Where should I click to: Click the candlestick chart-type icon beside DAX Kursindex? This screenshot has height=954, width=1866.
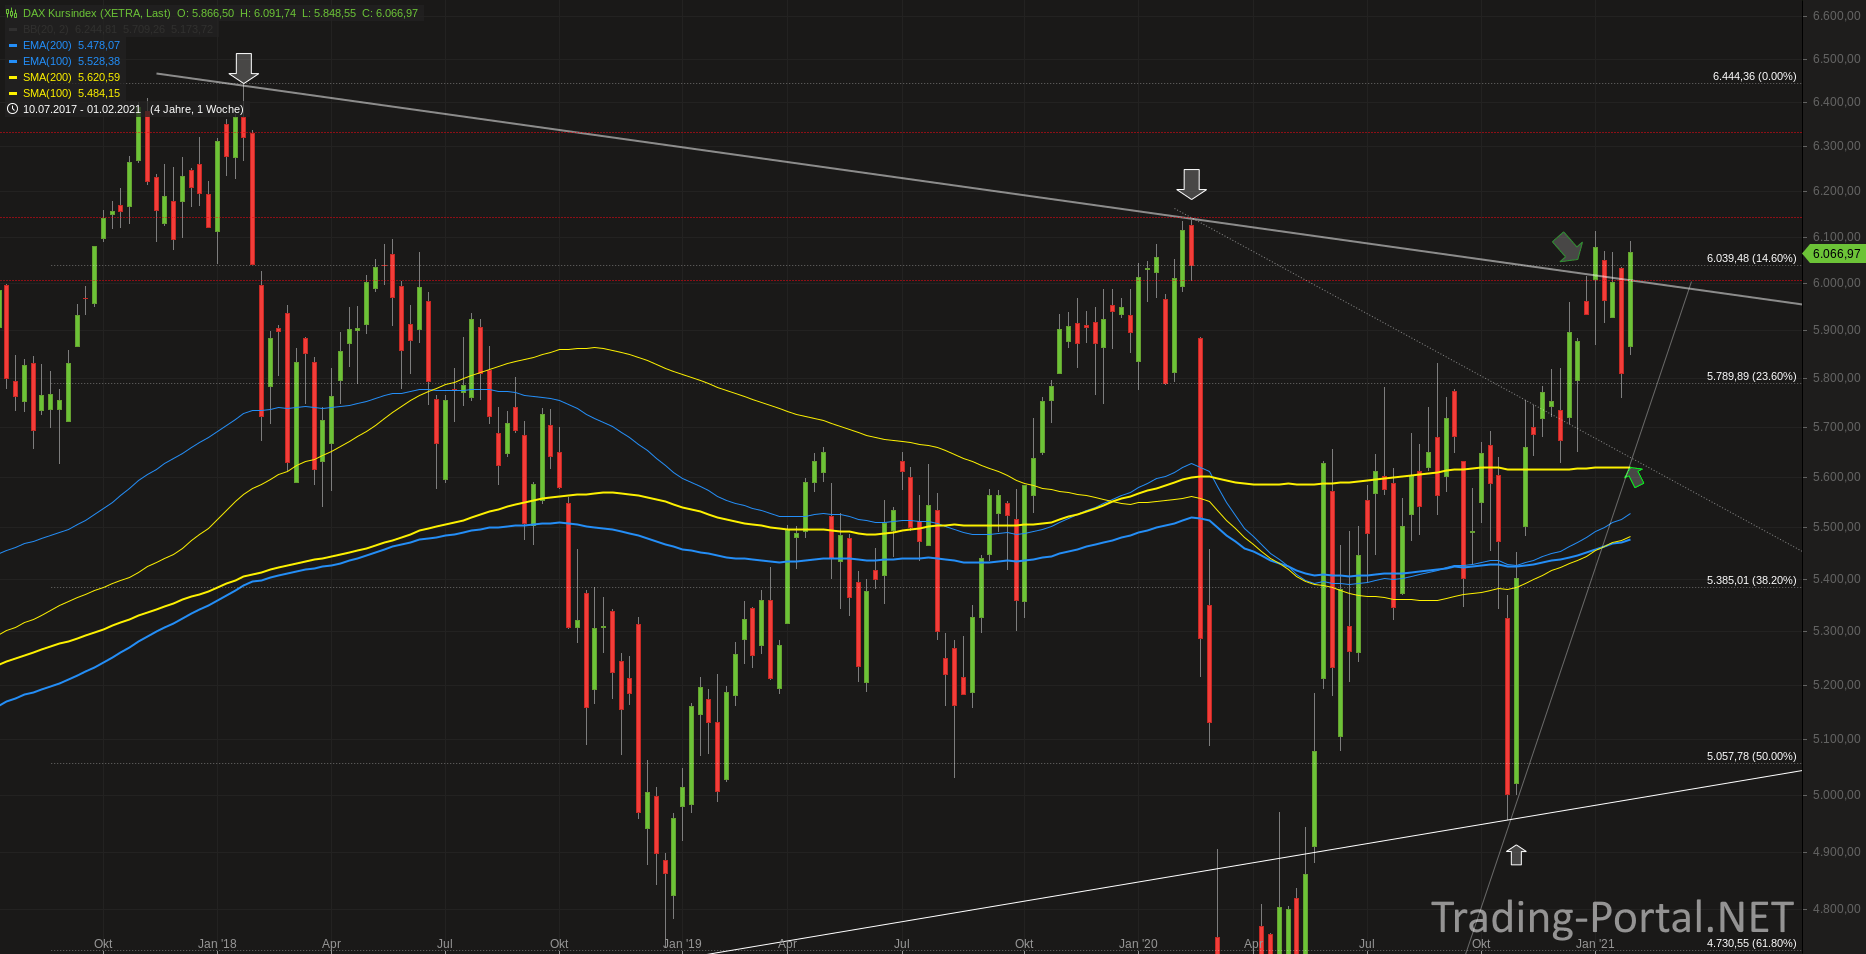[x=12, y=13]
